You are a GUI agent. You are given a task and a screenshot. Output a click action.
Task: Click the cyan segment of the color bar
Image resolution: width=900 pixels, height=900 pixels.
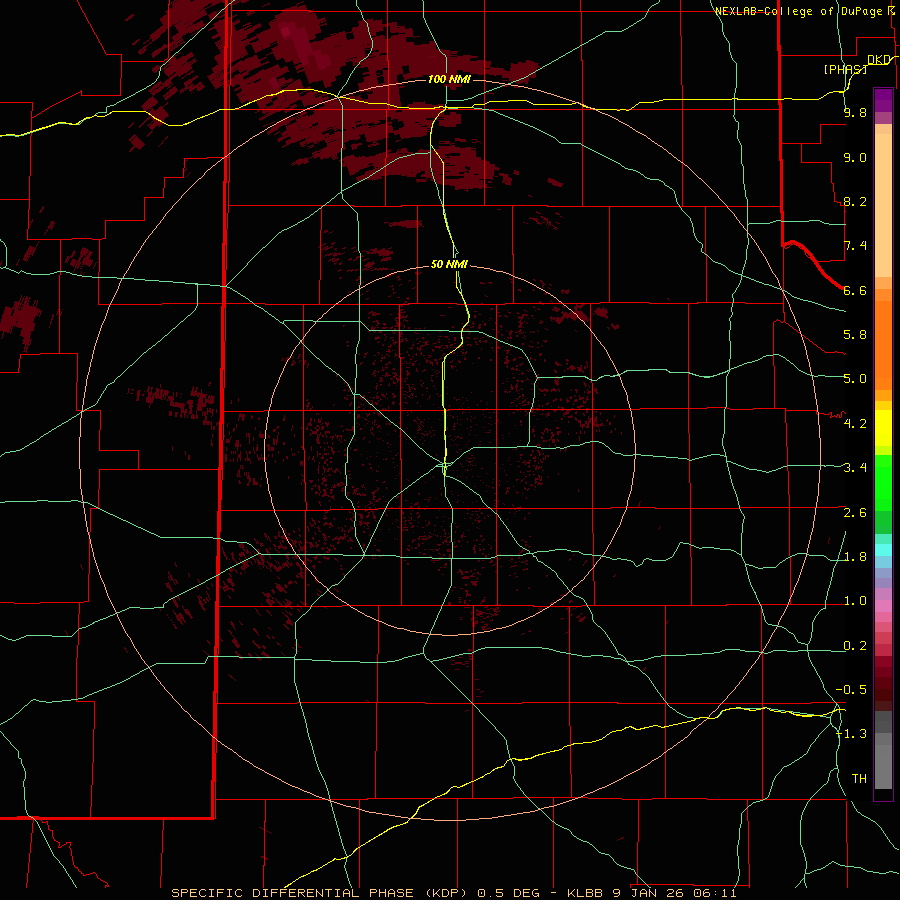point(883,550)
